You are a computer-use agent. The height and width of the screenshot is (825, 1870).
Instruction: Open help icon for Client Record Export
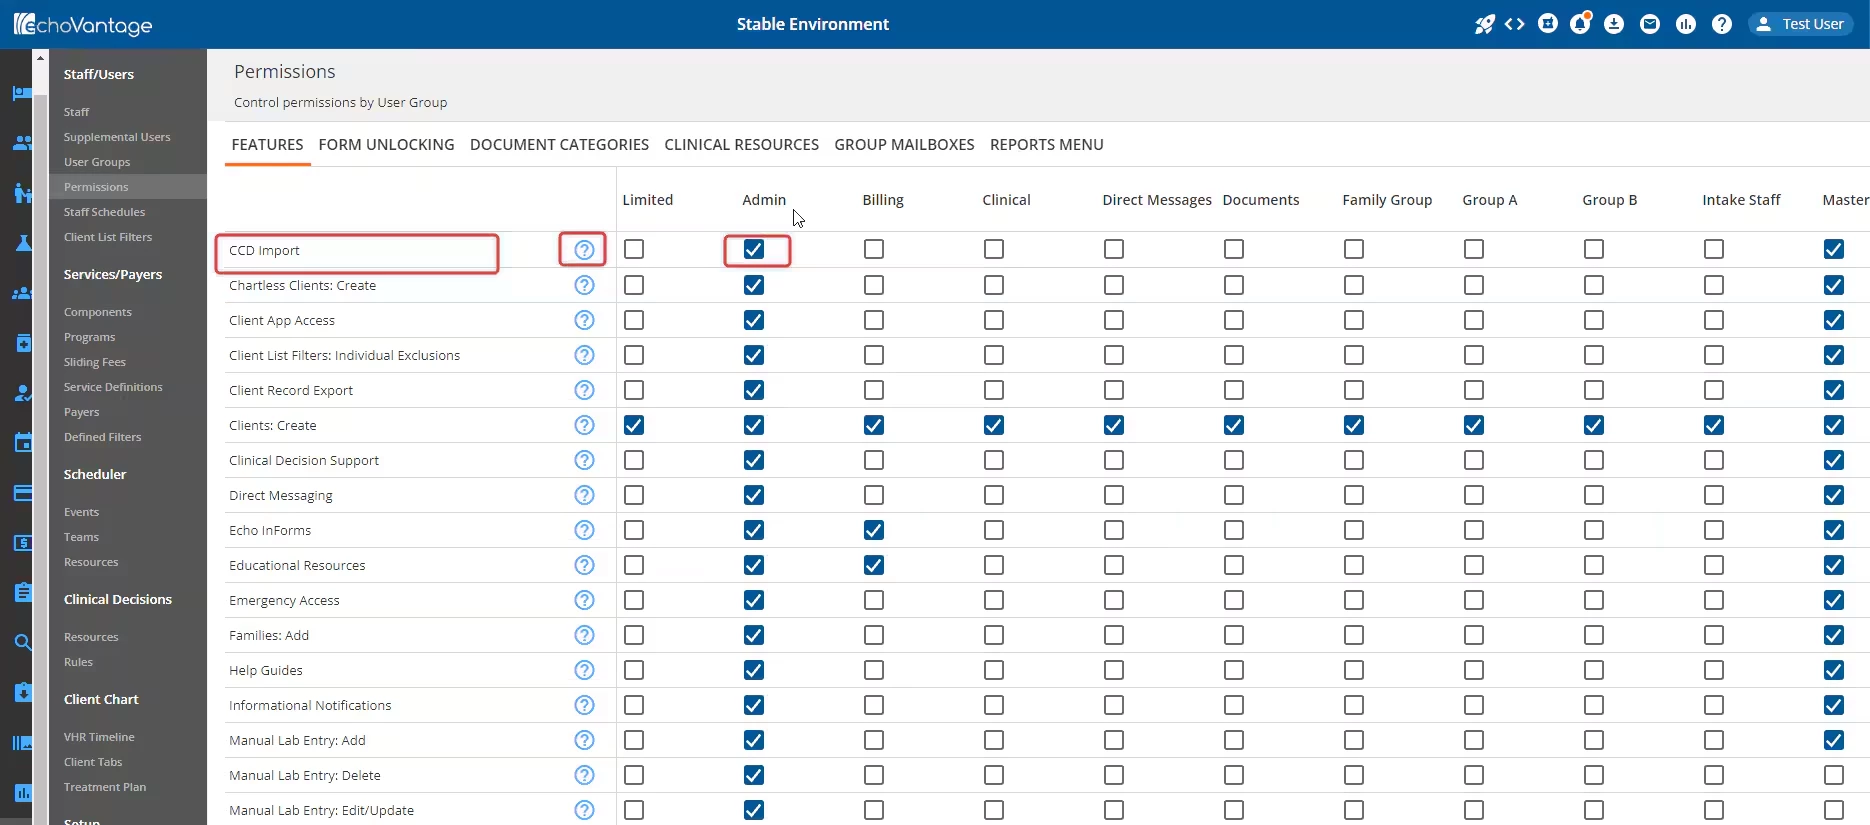click(x=585, y=390)
